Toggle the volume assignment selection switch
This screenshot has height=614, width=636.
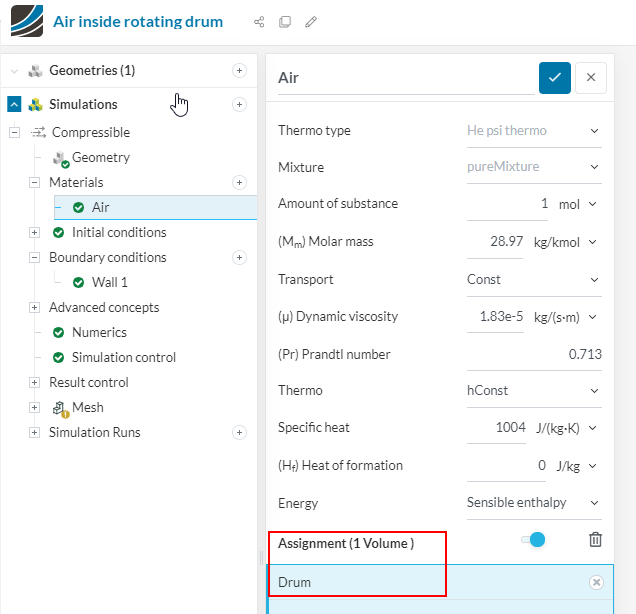pos(533,540)
